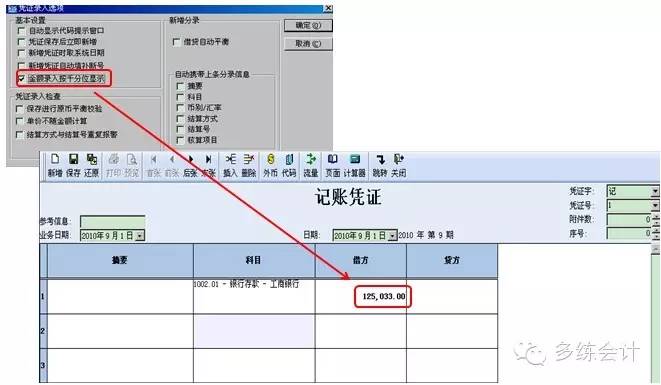Click the 附件数 spinner control
The image size is (661, 385).
click(656, 219)
